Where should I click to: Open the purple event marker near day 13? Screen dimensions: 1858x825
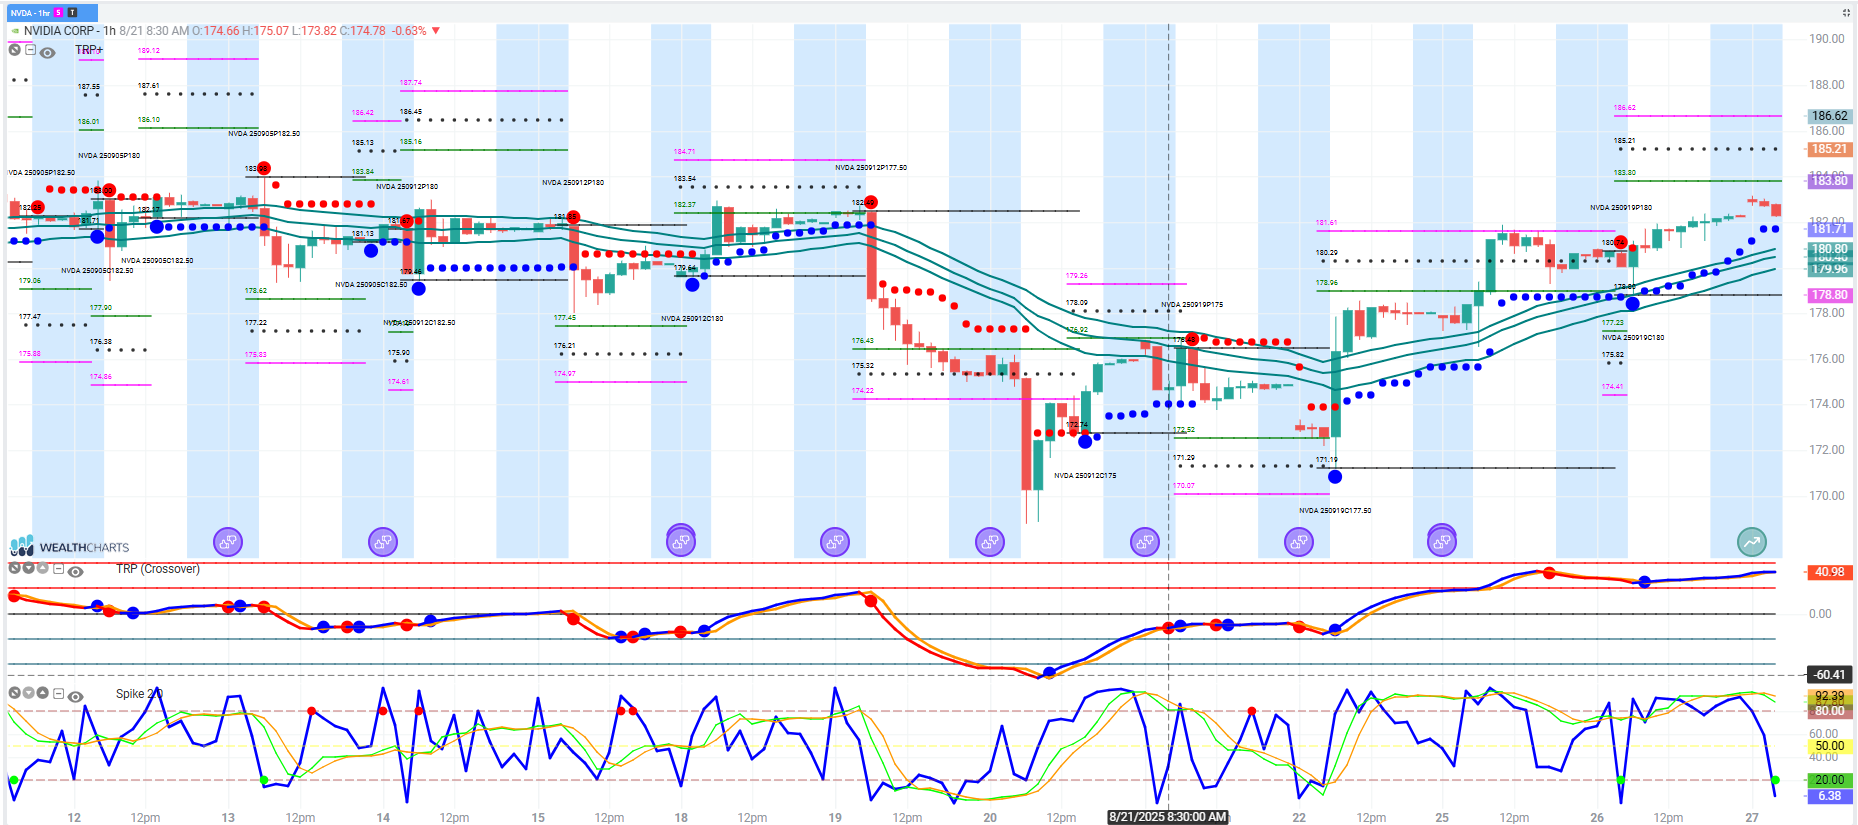click(x=228, y=542)
